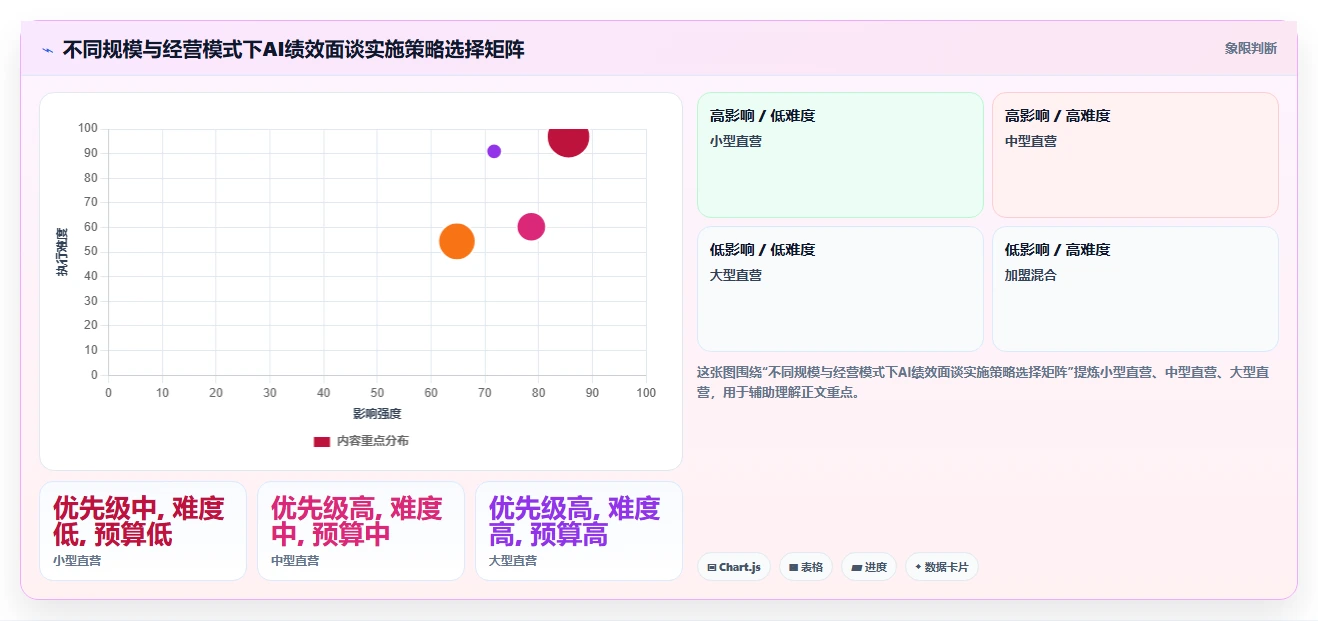Click the sparkle icon in 数据卡片 chip
1318x621 pixels.
pos(918,567)
